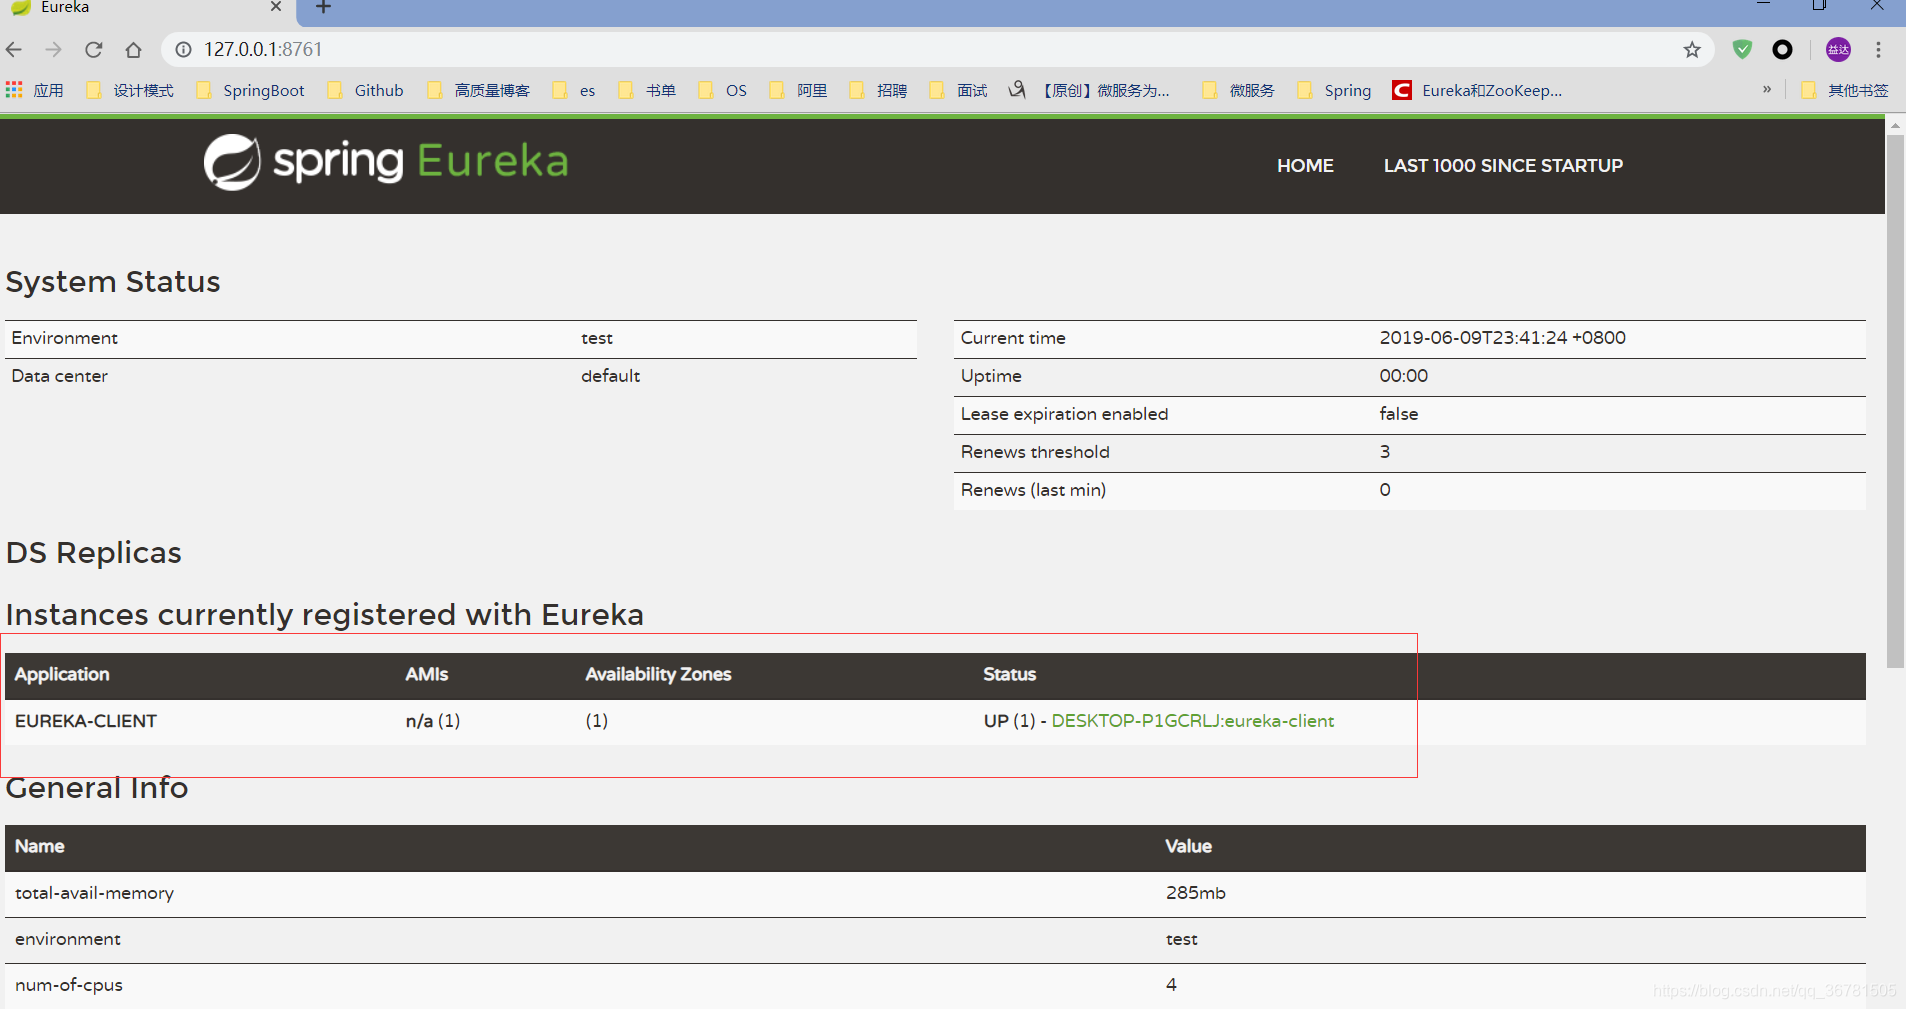Screen dimensions: 1906x1009
Task: Open the 微服务 bookmark folder
Action: [1238, 90]
